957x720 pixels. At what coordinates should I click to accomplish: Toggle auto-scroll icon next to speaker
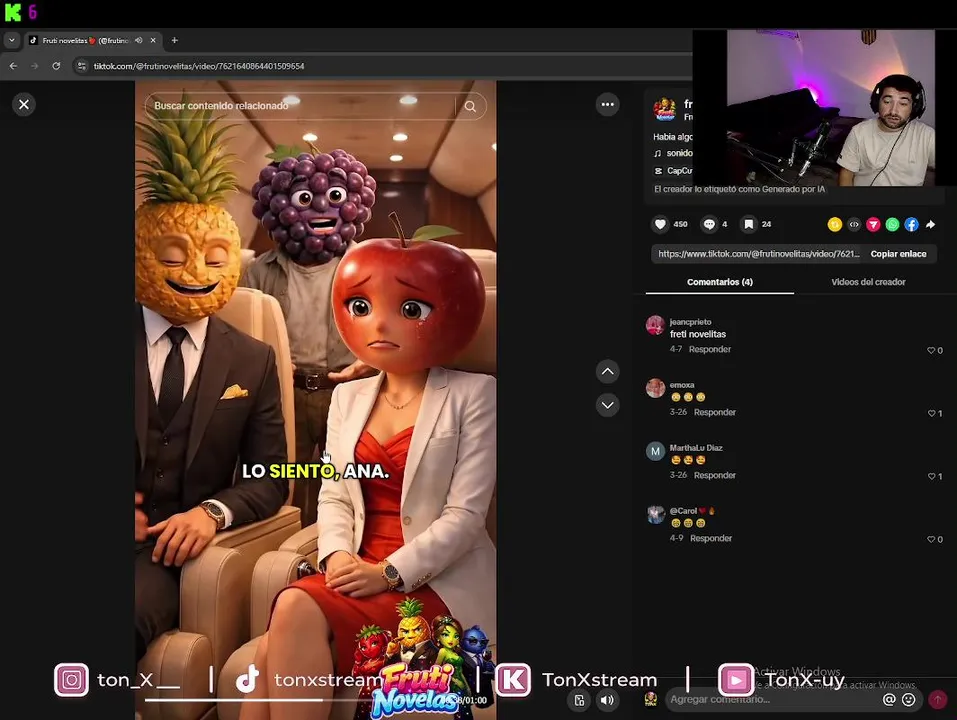pyautogui.click(x=579, y=700)
